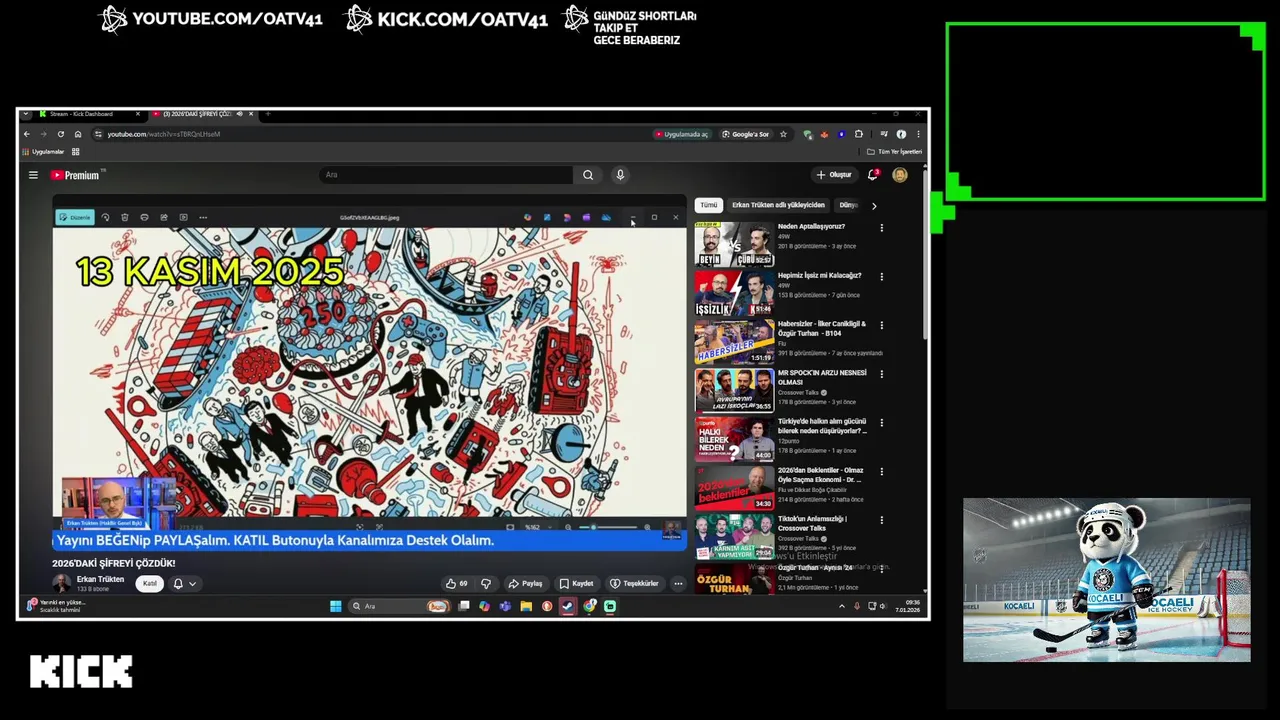The width and height of the screenshot is (1280, 720).
Task: Open the YouTube account avatar menu
Action: coord(900,175)
